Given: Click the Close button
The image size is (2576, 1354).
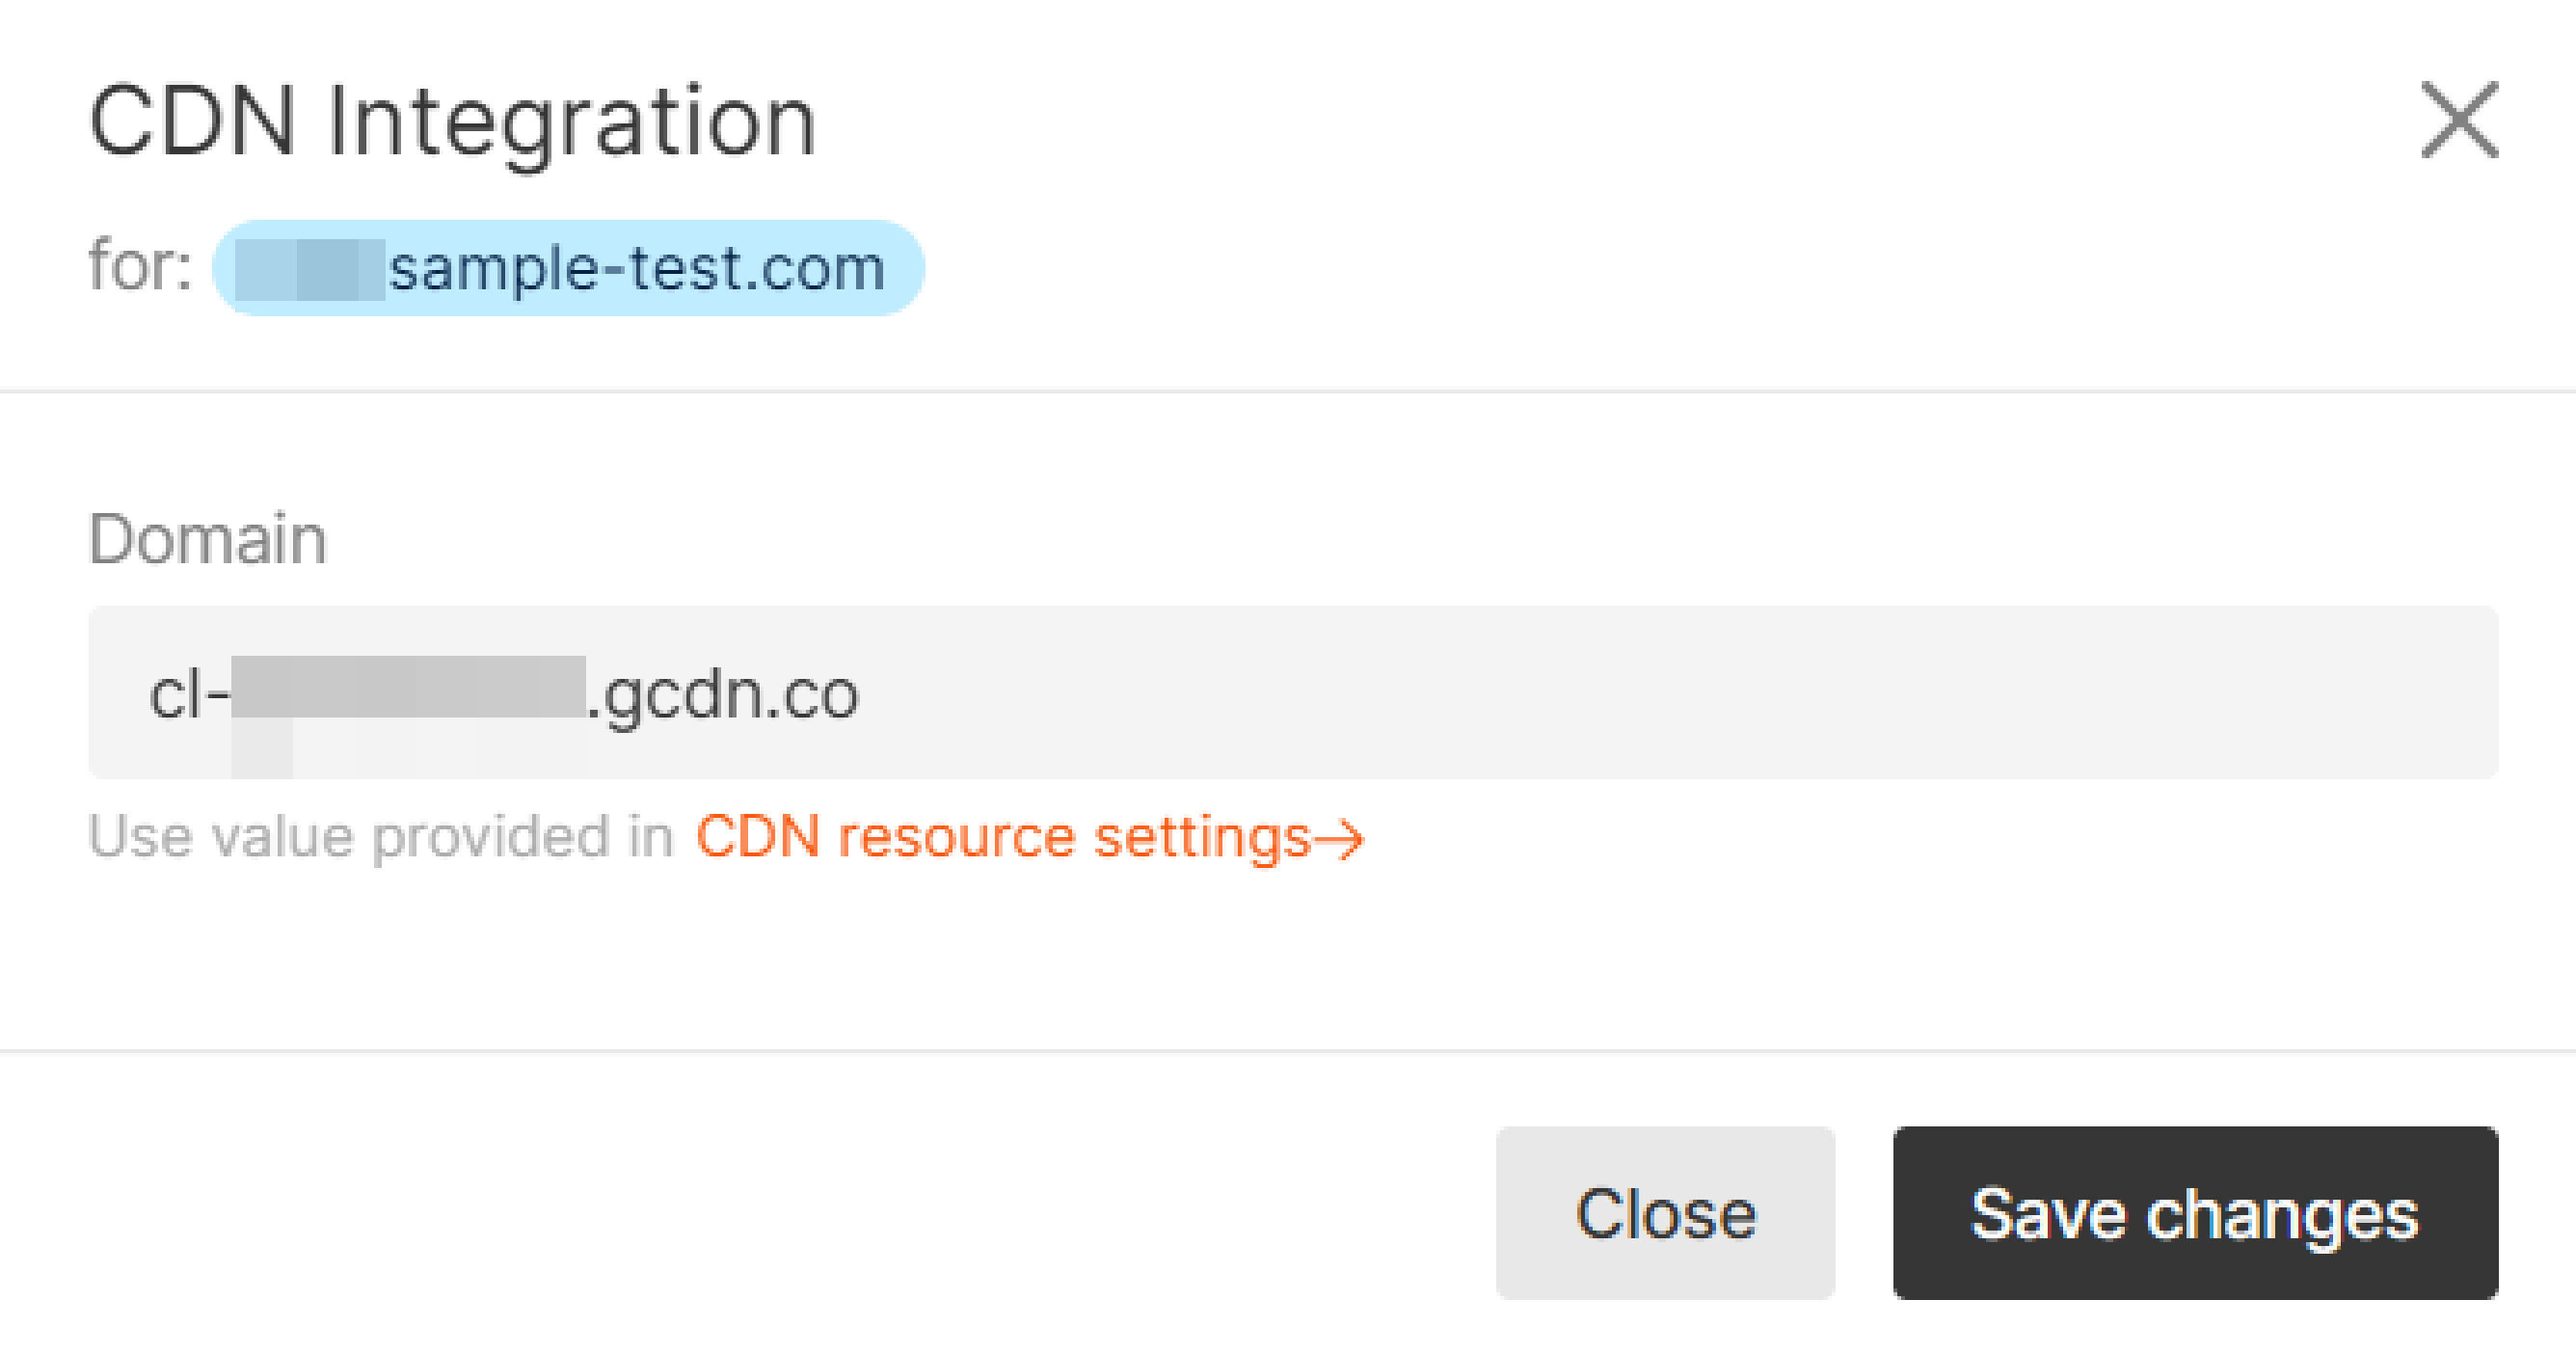Looking at the screenshot, I should (x=1665, y=1213).
